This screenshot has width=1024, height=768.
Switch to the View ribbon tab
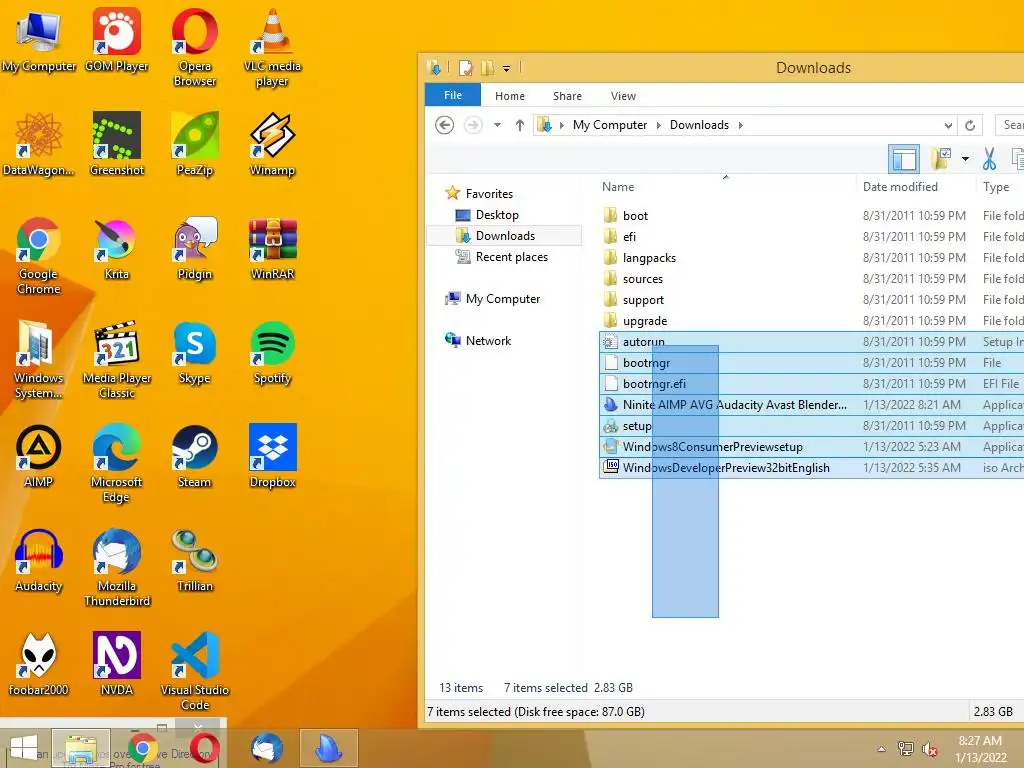[623, 96]
